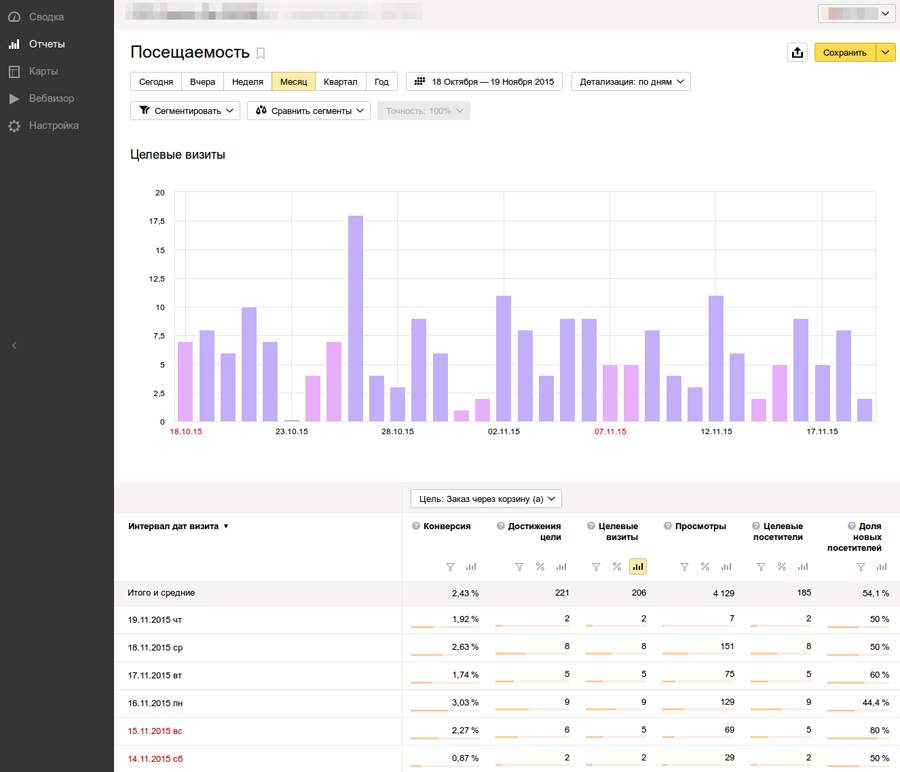Click the export/upload report icon

797,53
